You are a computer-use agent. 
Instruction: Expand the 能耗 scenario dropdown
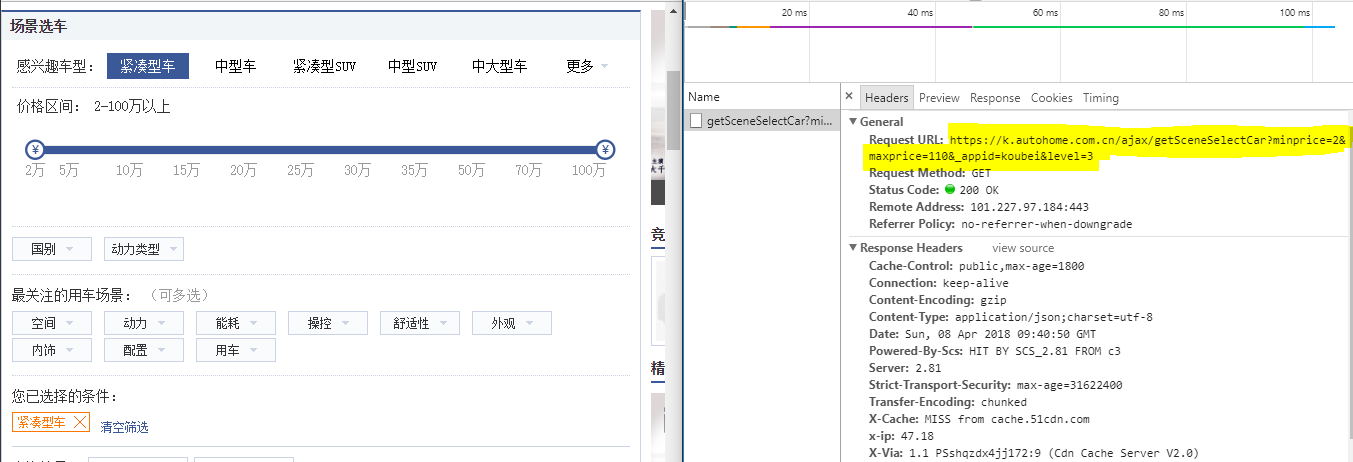[236, 323]
